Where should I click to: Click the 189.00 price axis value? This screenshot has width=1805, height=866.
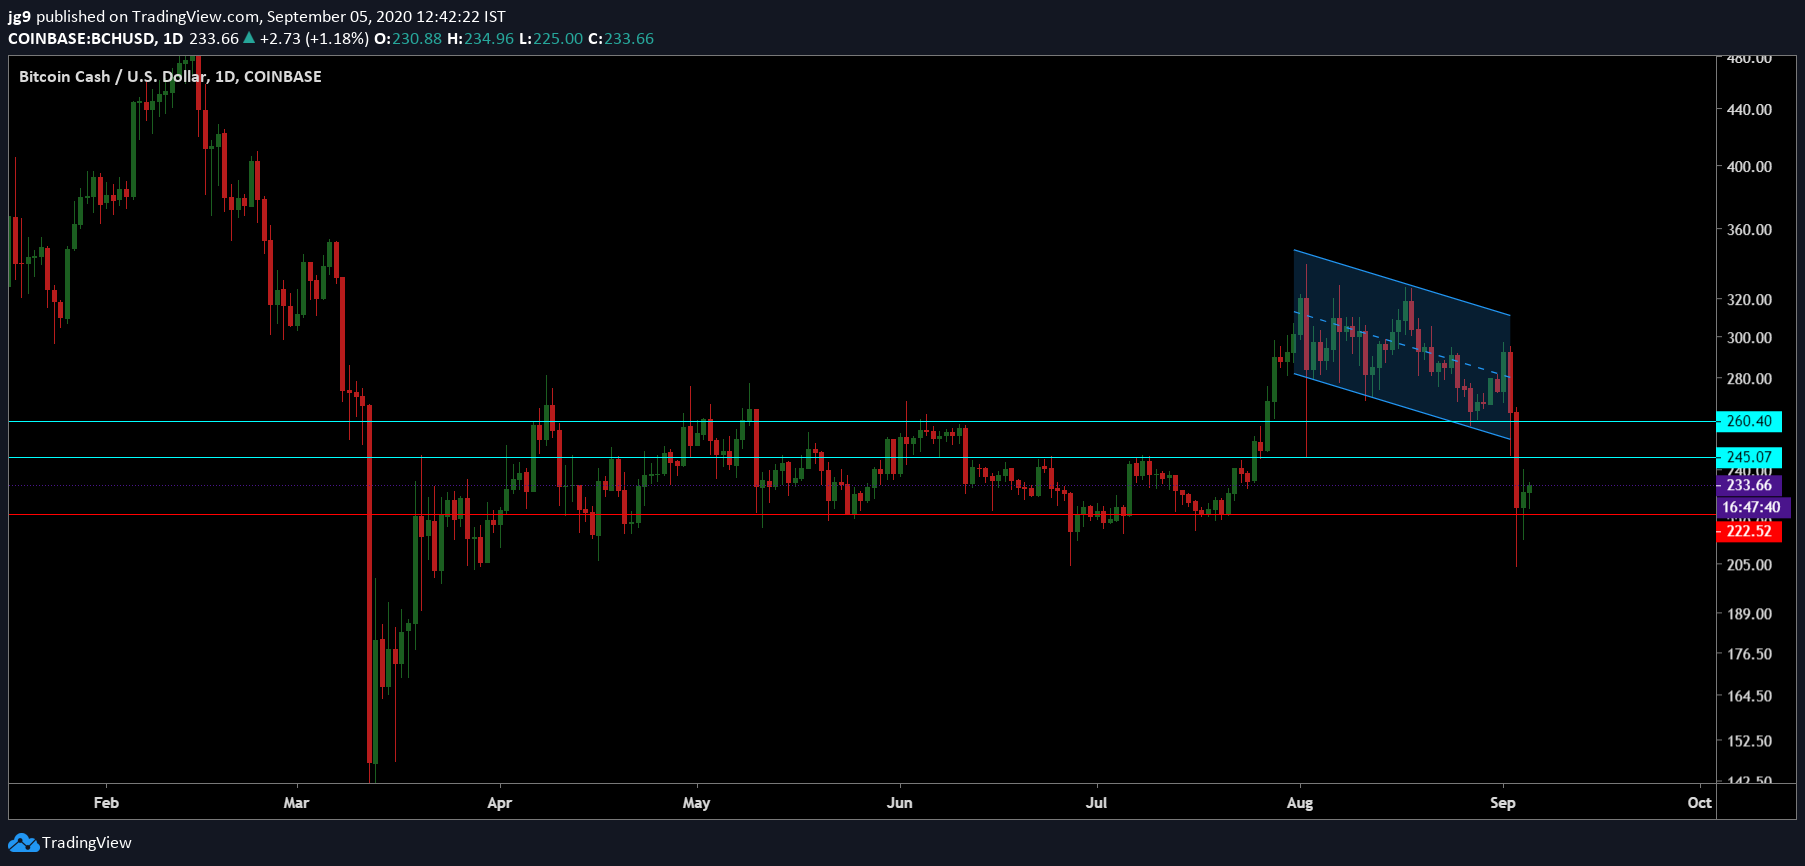[1749, 614]
